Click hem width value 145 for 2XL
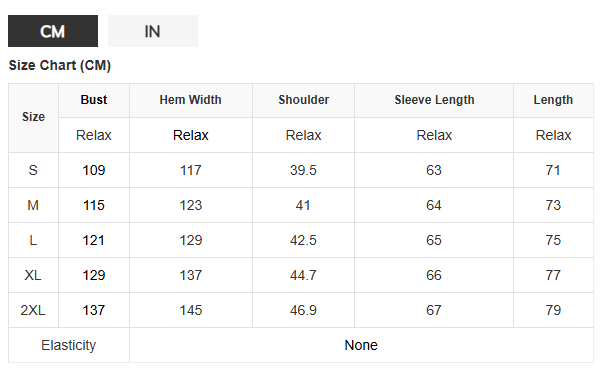Image resolution: width=604 pixels, height=374 pixels. coord(191,310)
